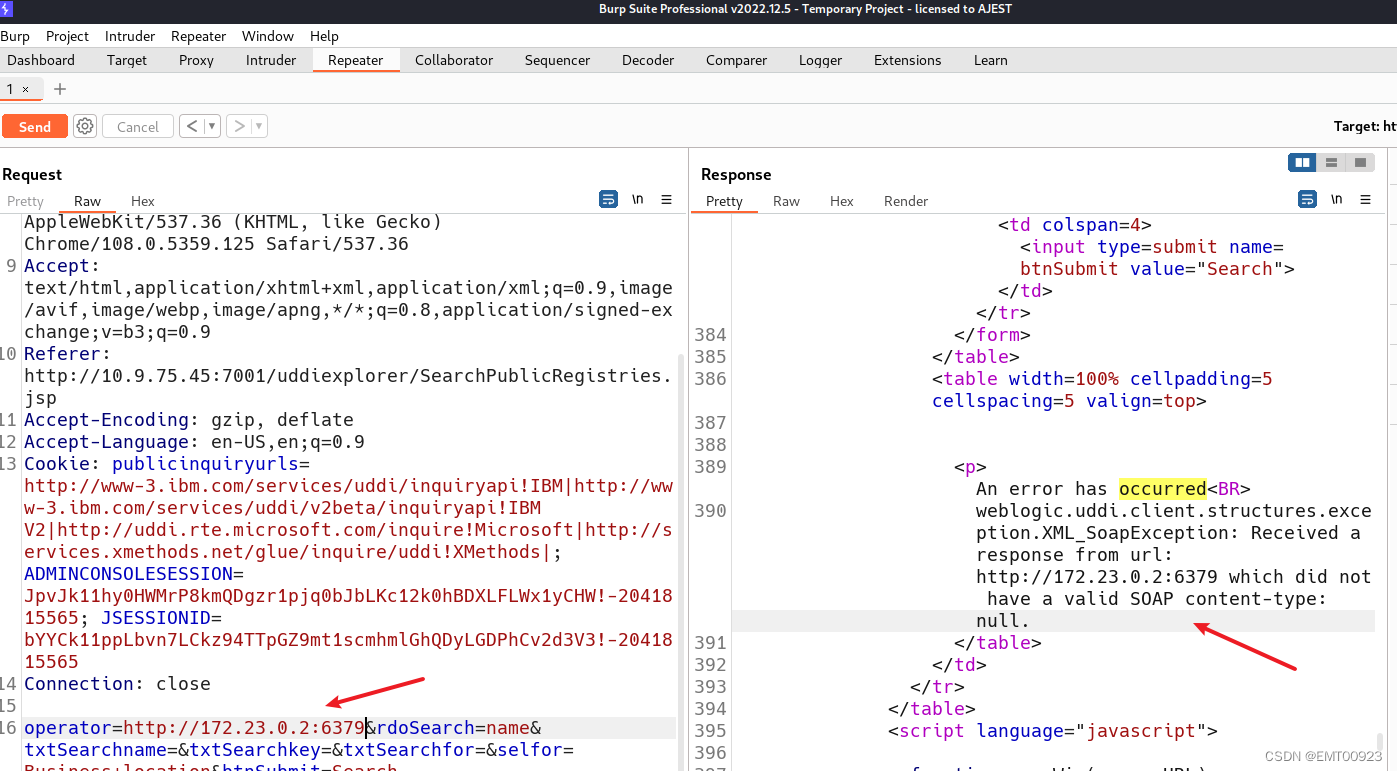Screen dimensions: 1397x771
Task: Click the script language=javascript line
Action: point(1053,731)
